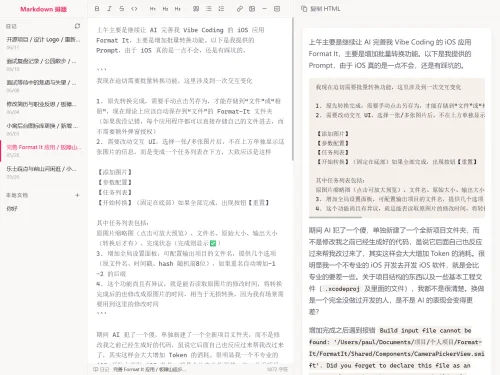Click the preview code block's horizontal scrollbar
Screen dimensions: 500x375
coord(335,217)
